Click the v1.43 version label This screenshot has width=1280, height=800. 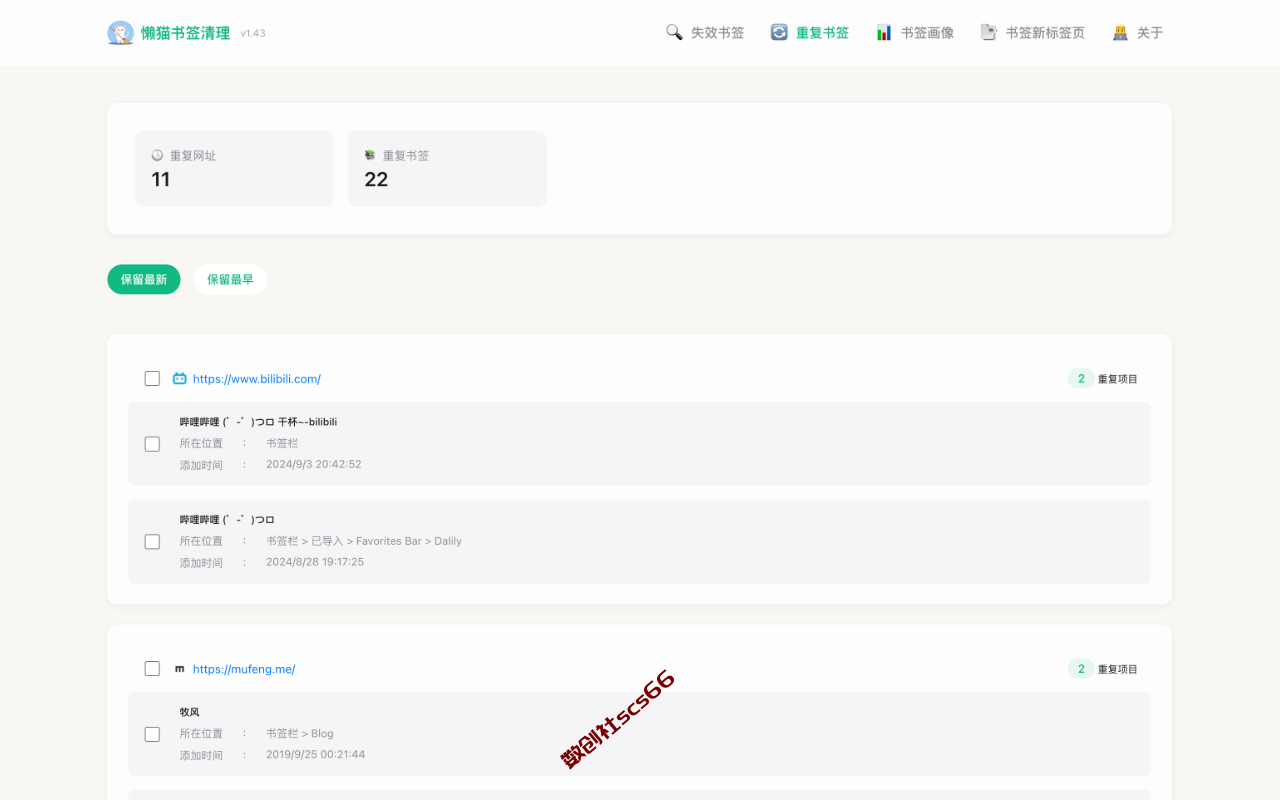coord(253,33)
